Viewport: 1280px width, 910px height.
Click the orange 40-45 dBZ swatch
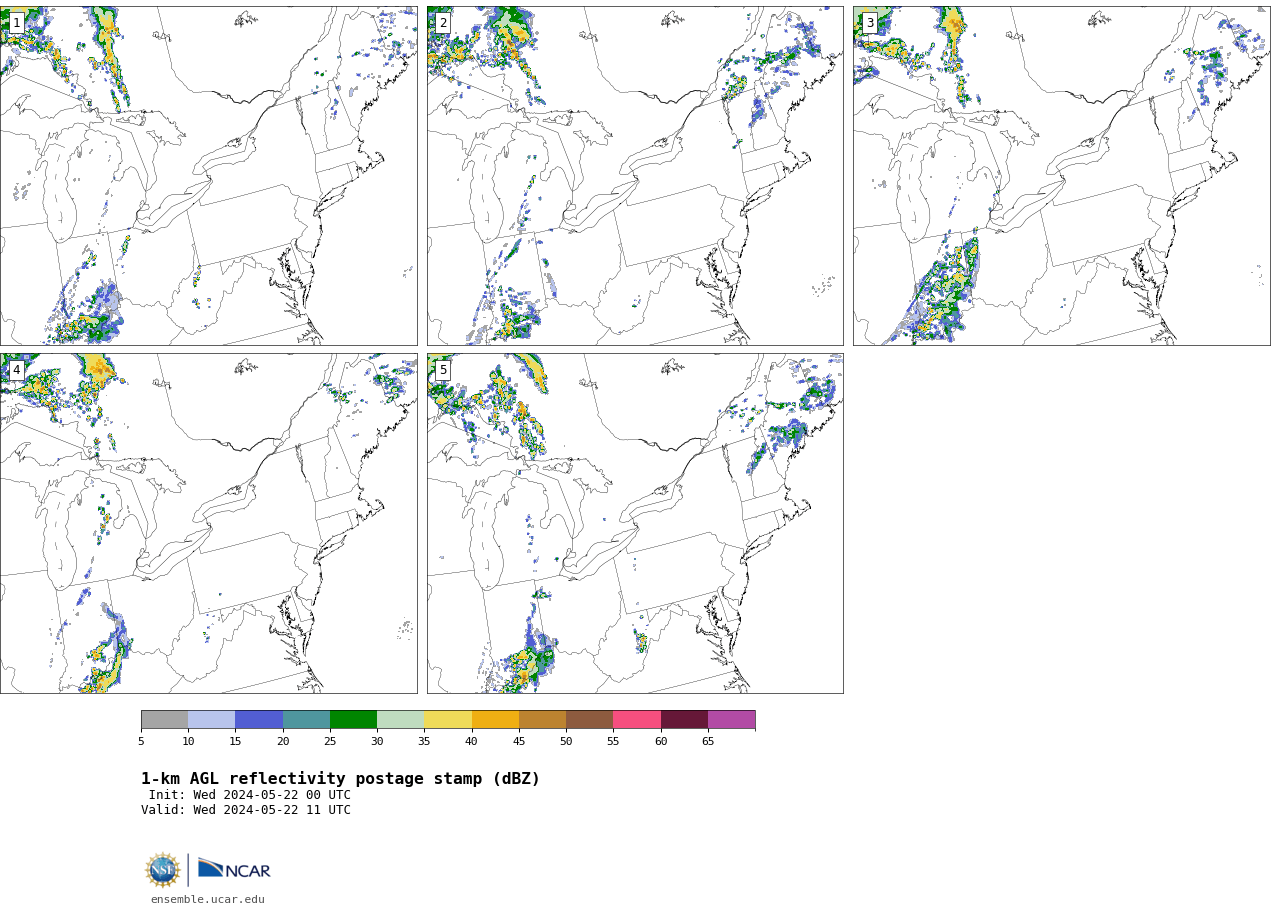tap(495, 720)
